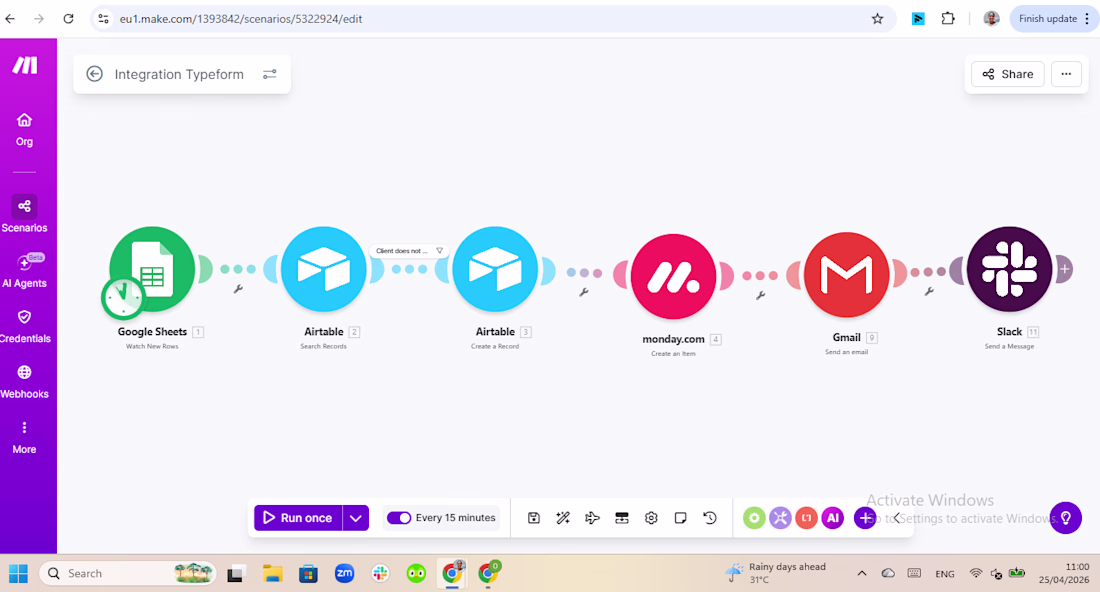
Task: Open the Airtable Search Records module
Action: click(323, 269)
